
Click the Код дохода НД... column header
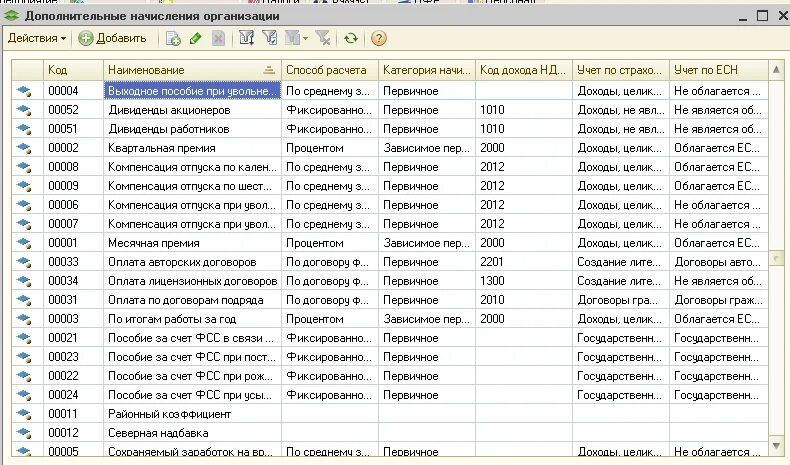tap(523, 70)
